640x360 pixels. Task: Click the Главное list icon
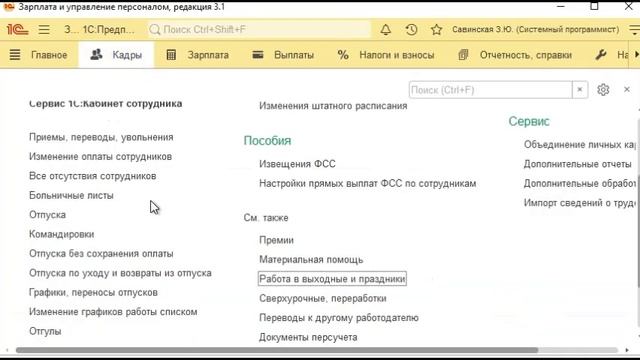pyautogui.click(x=15, y=55)
